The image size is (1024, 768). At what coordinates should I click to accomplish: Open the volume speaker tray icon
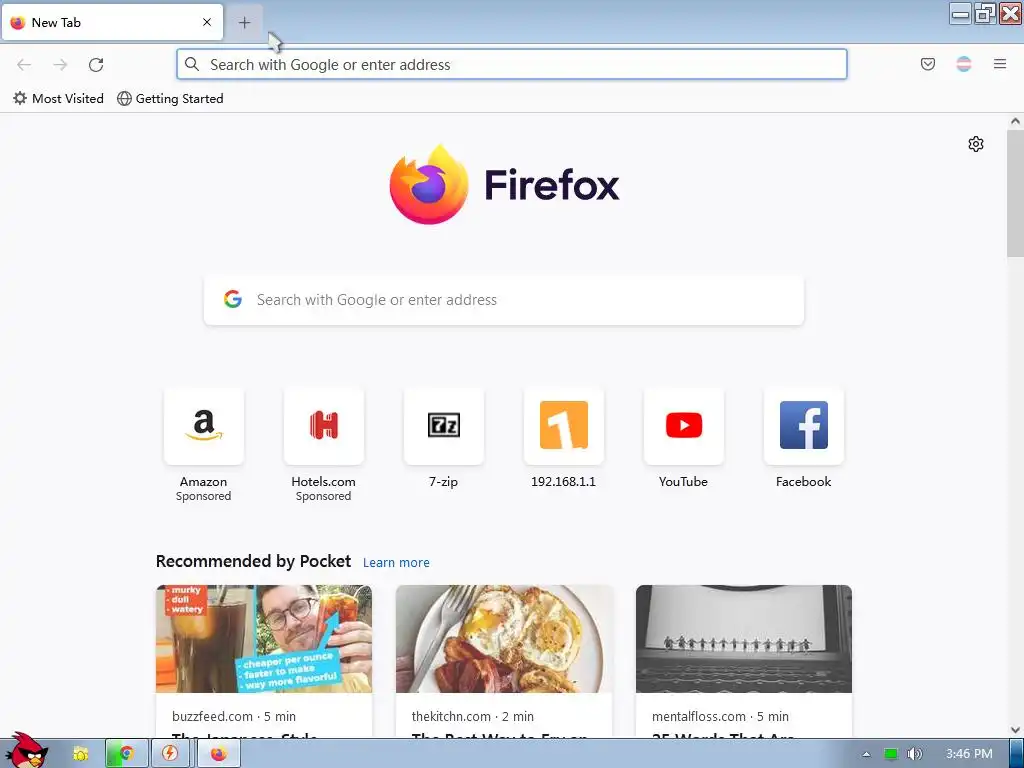(915, 754)
